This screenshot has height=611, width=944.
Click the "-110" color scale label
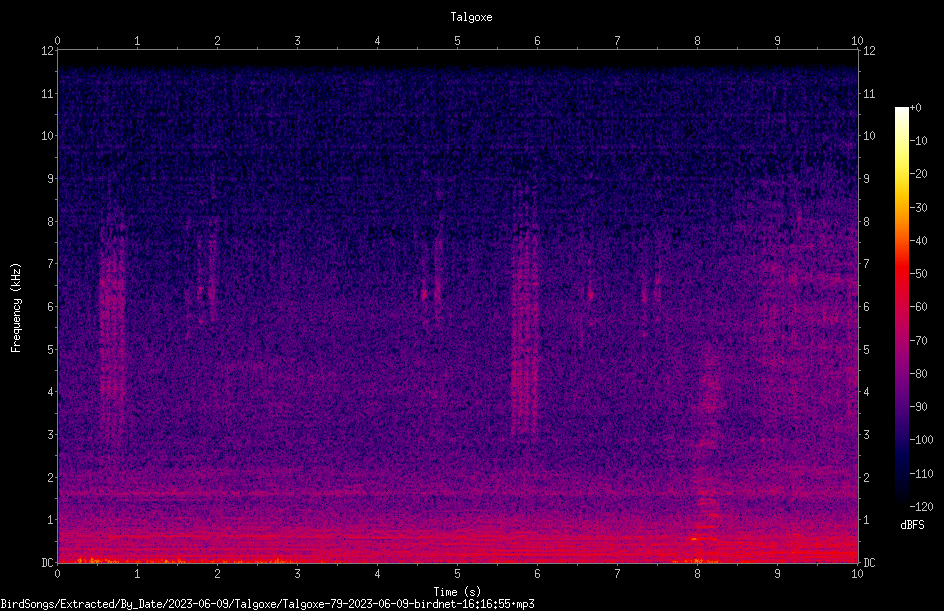[921, 474]
